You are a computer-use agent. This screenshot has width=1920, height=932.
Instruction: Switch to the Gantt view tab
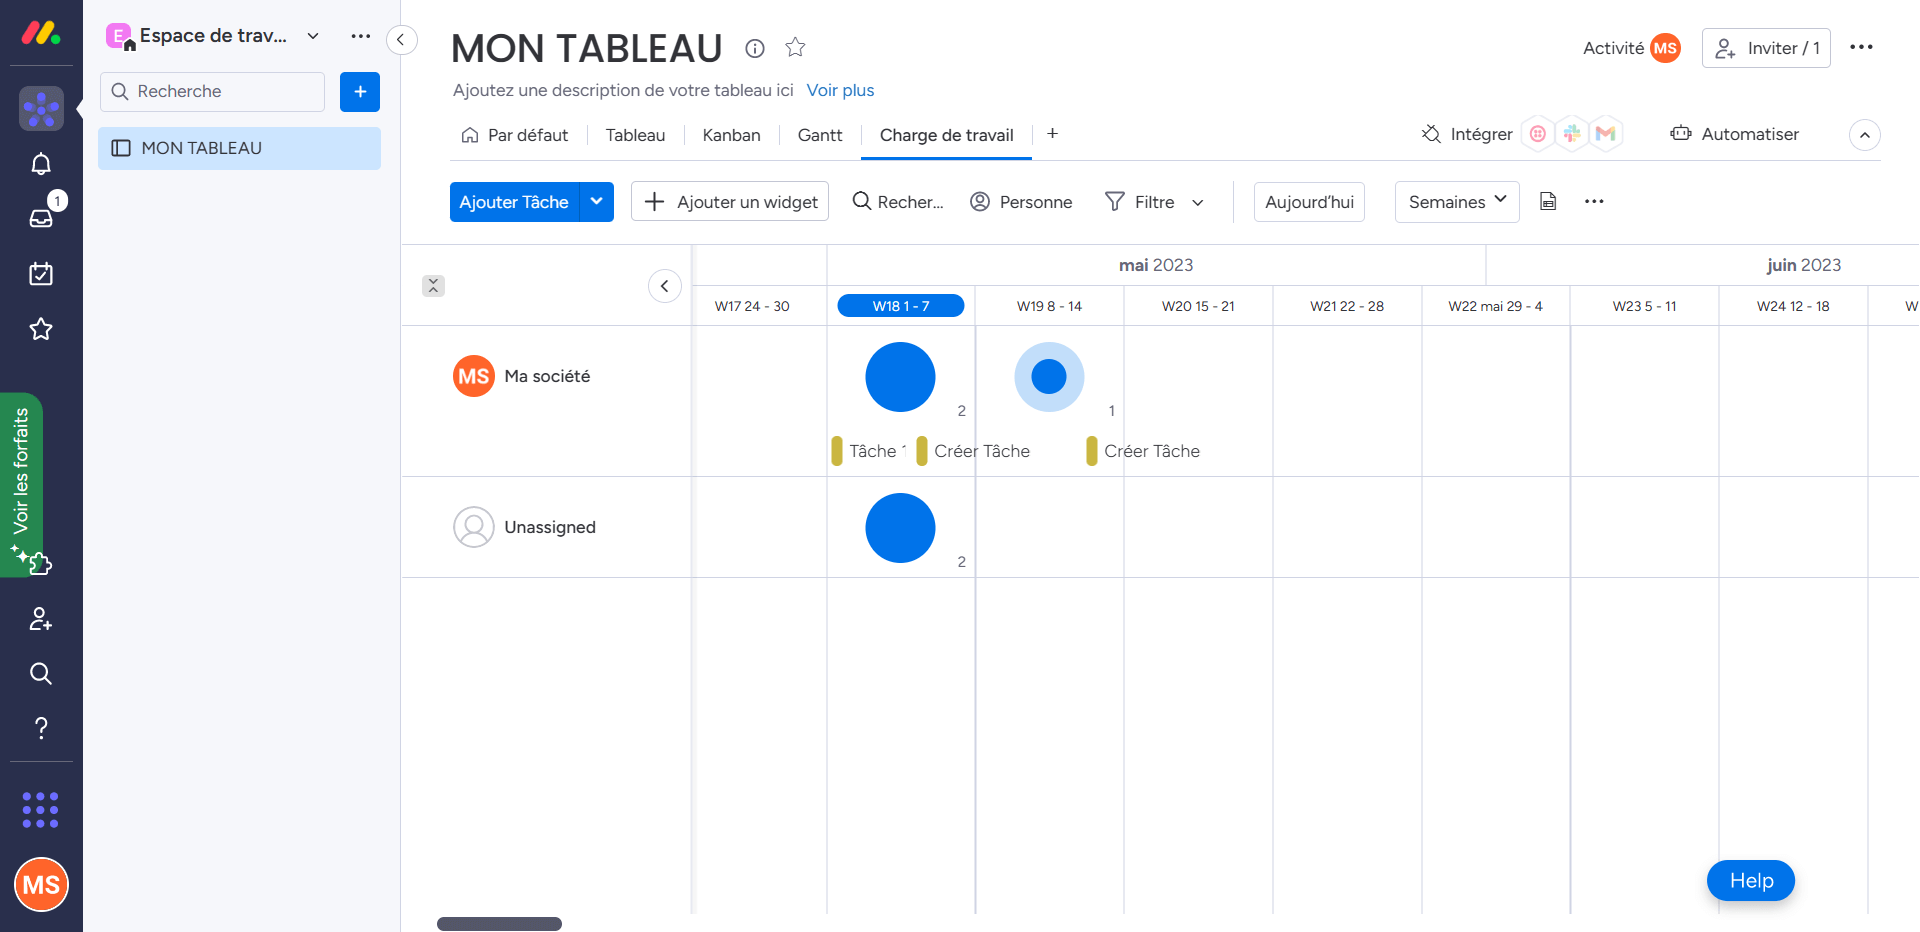pos(819,135)
